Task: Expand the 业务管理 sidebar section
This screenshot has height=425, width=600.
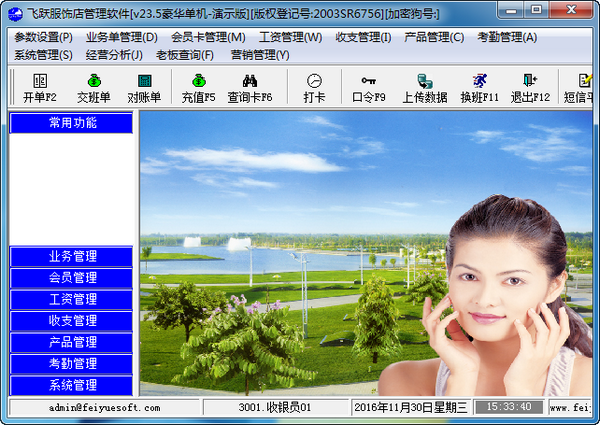Action: [72, 257]
